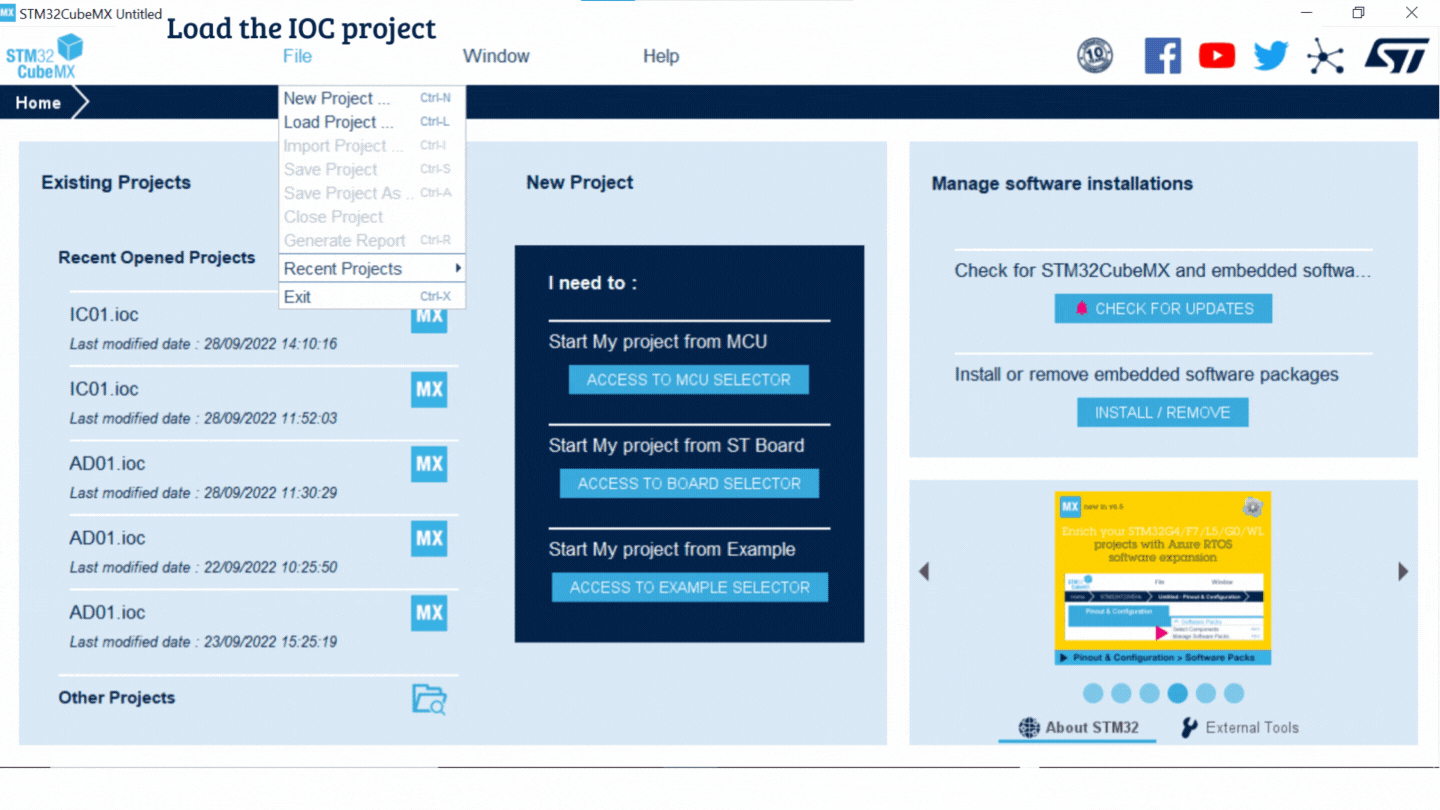Restore down the application window
1440x810 pixels.
[1358, 12]
